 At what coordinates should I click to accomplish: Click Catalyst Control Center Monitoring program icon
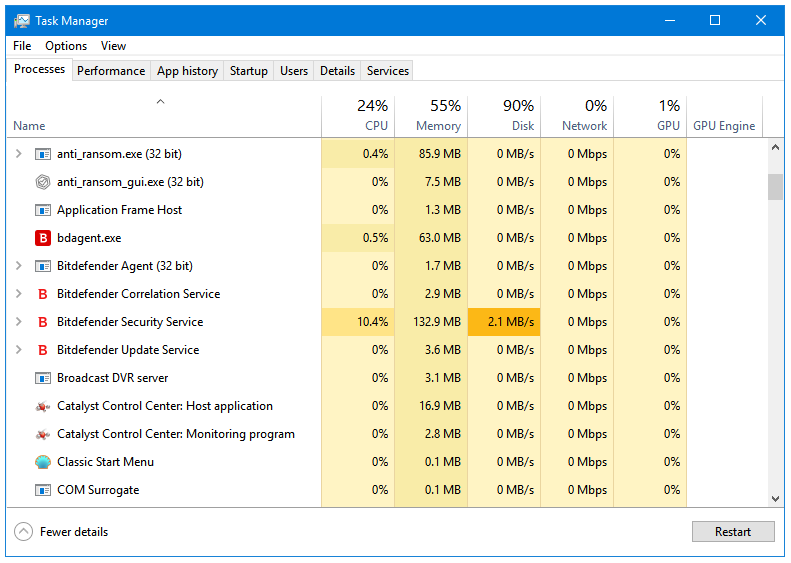coord(43,434)
